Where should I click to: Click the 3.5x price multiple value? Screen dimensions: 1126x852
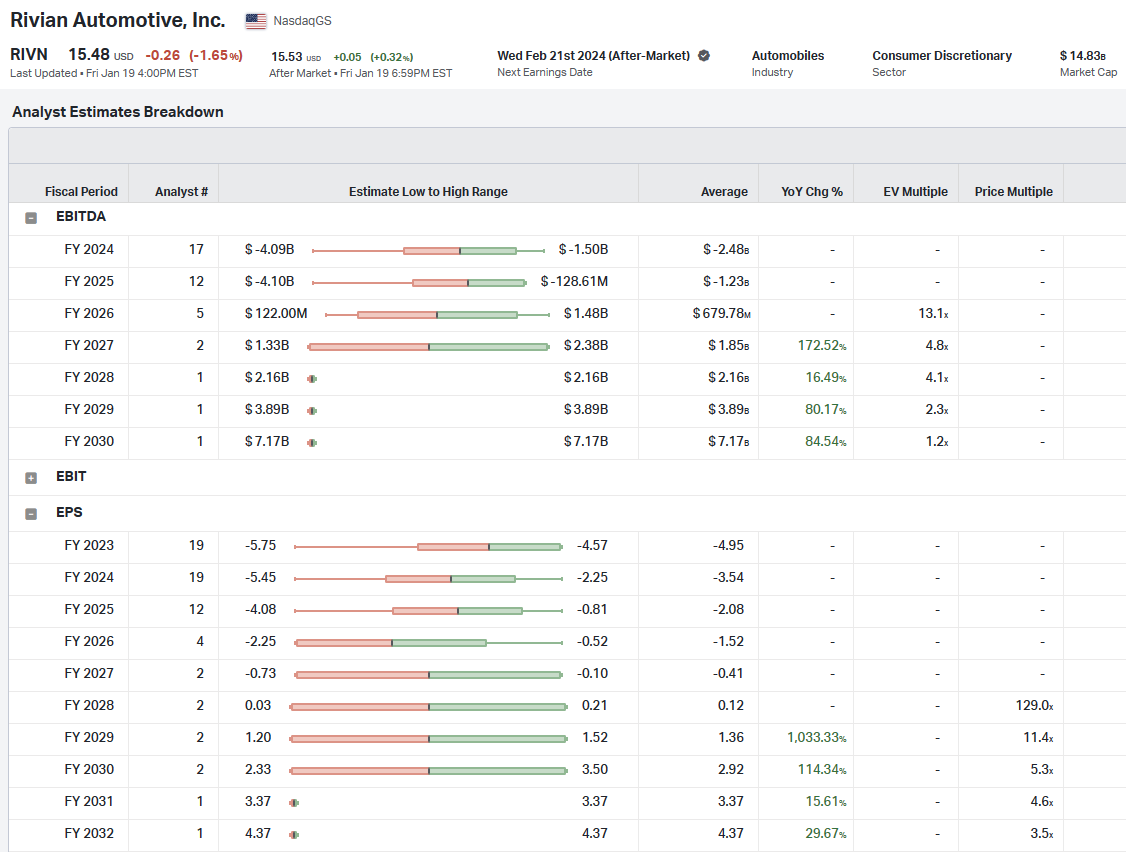[x=1042, y=833]
